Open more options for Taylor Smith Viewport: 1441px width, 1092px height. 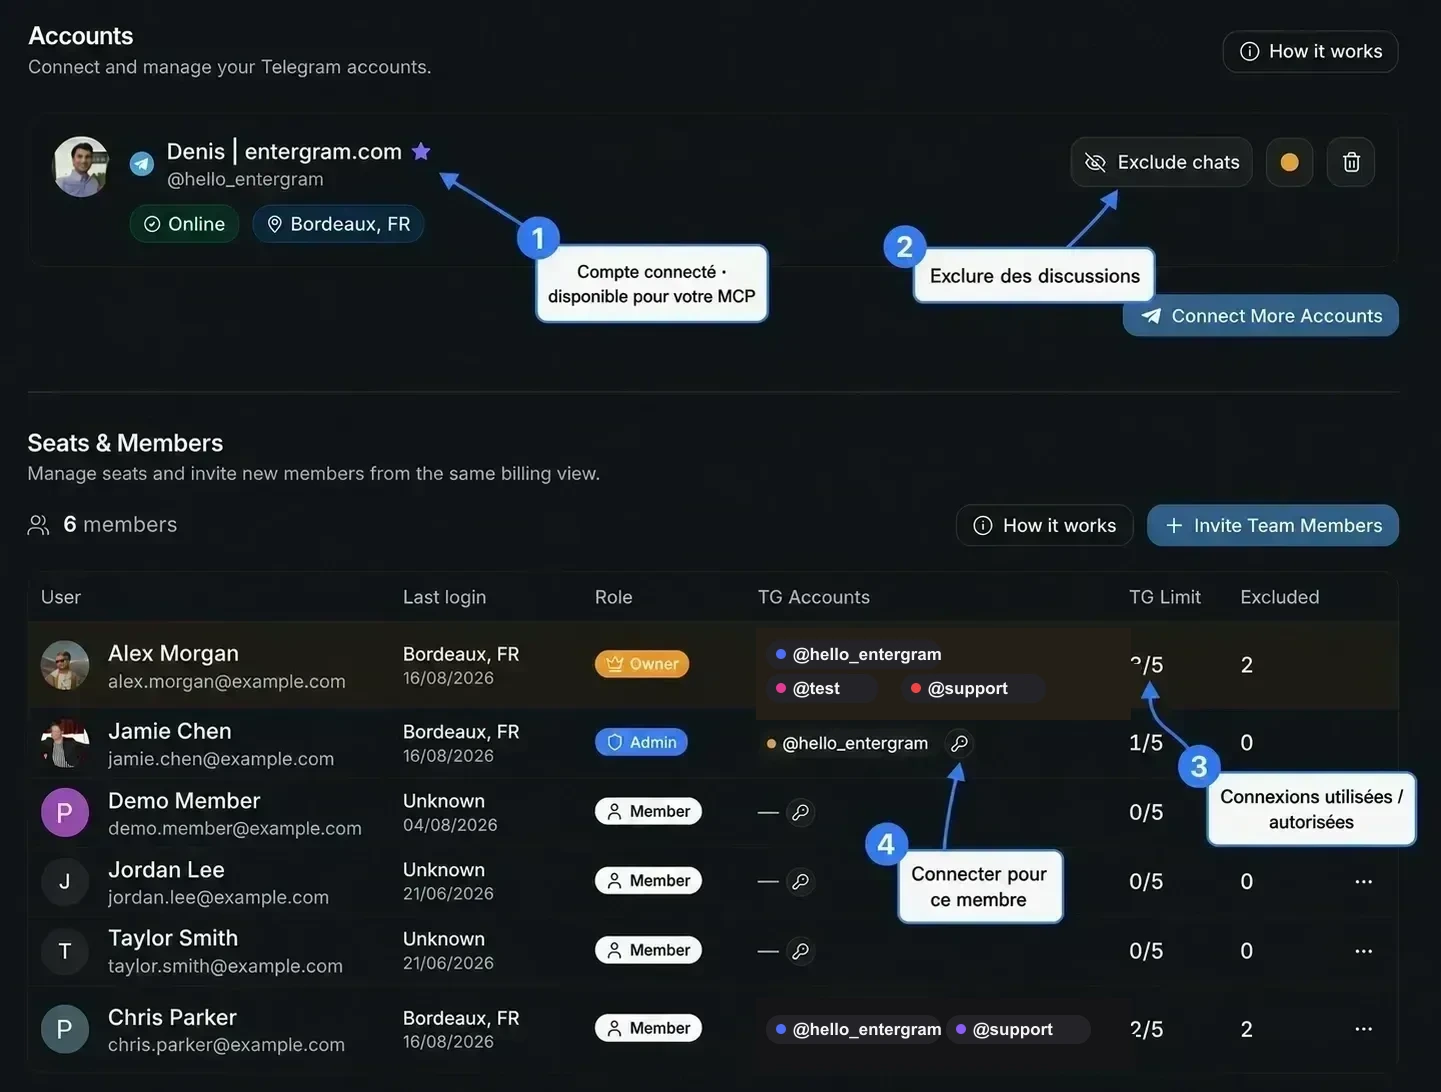[1363, 951]
